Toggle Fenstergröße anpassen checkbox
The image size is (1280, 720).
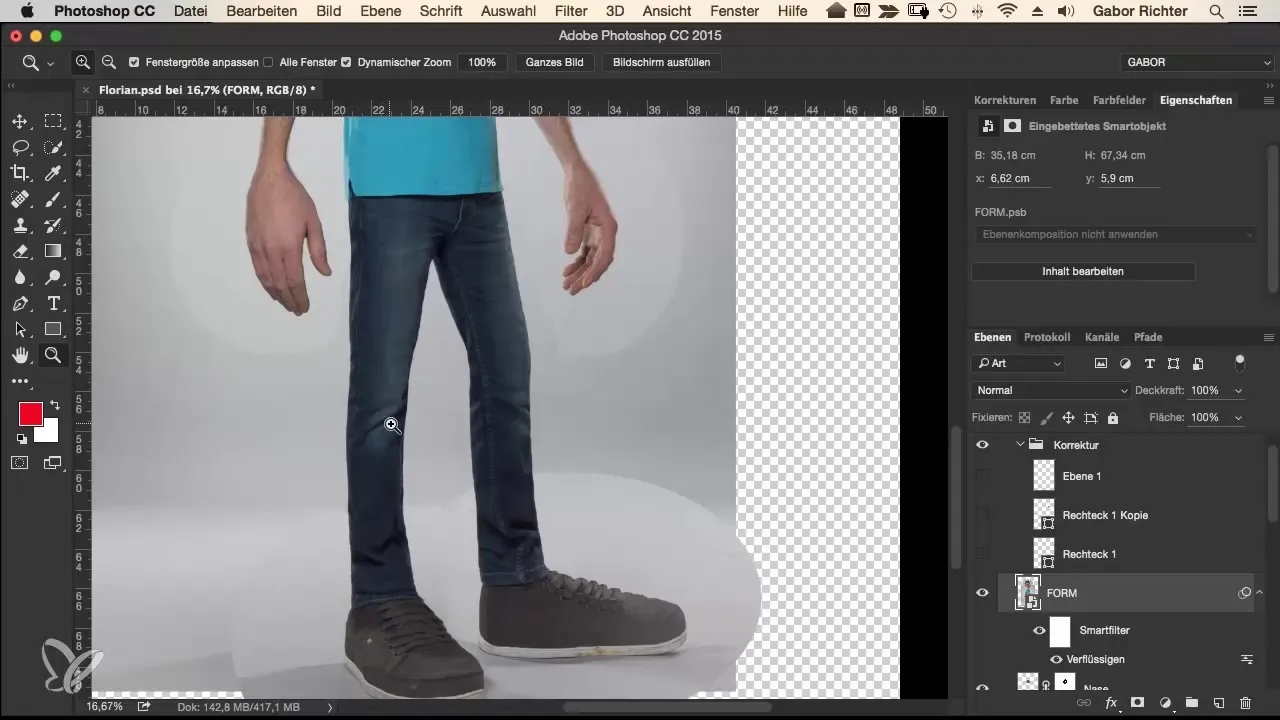[x=134, y=62]
